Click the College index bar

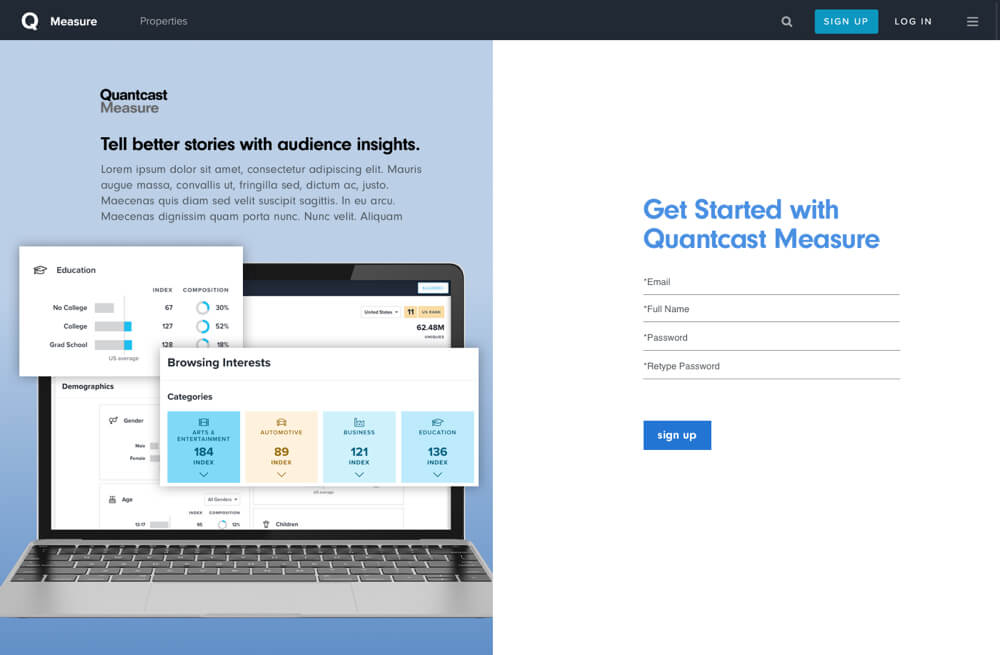coord(113,327)
